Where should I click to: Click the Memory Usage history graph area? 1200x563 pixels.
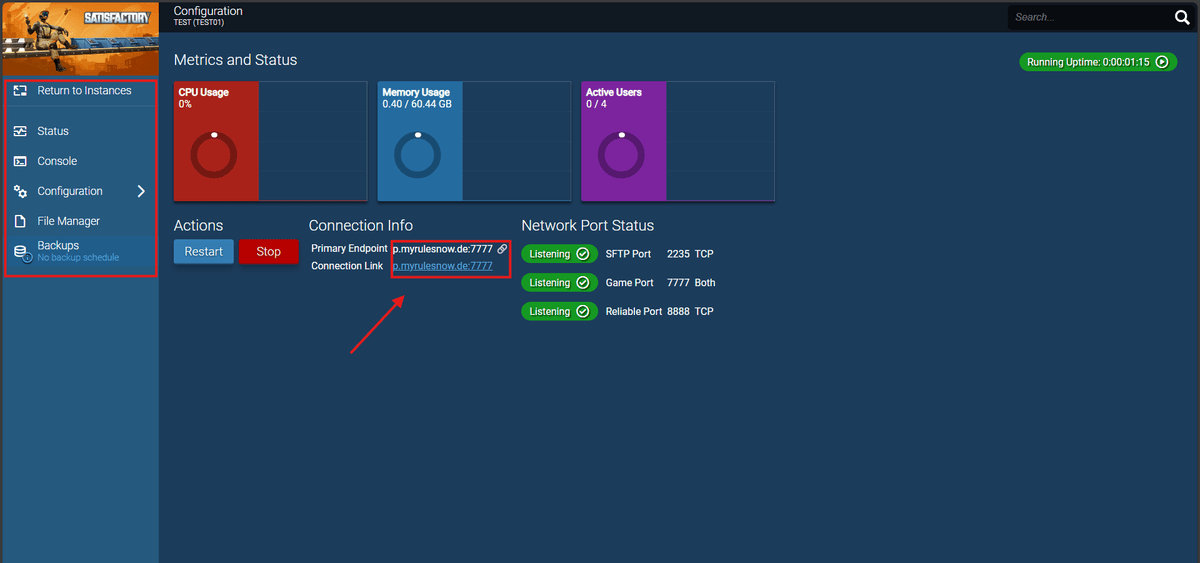tap(517, 141)
